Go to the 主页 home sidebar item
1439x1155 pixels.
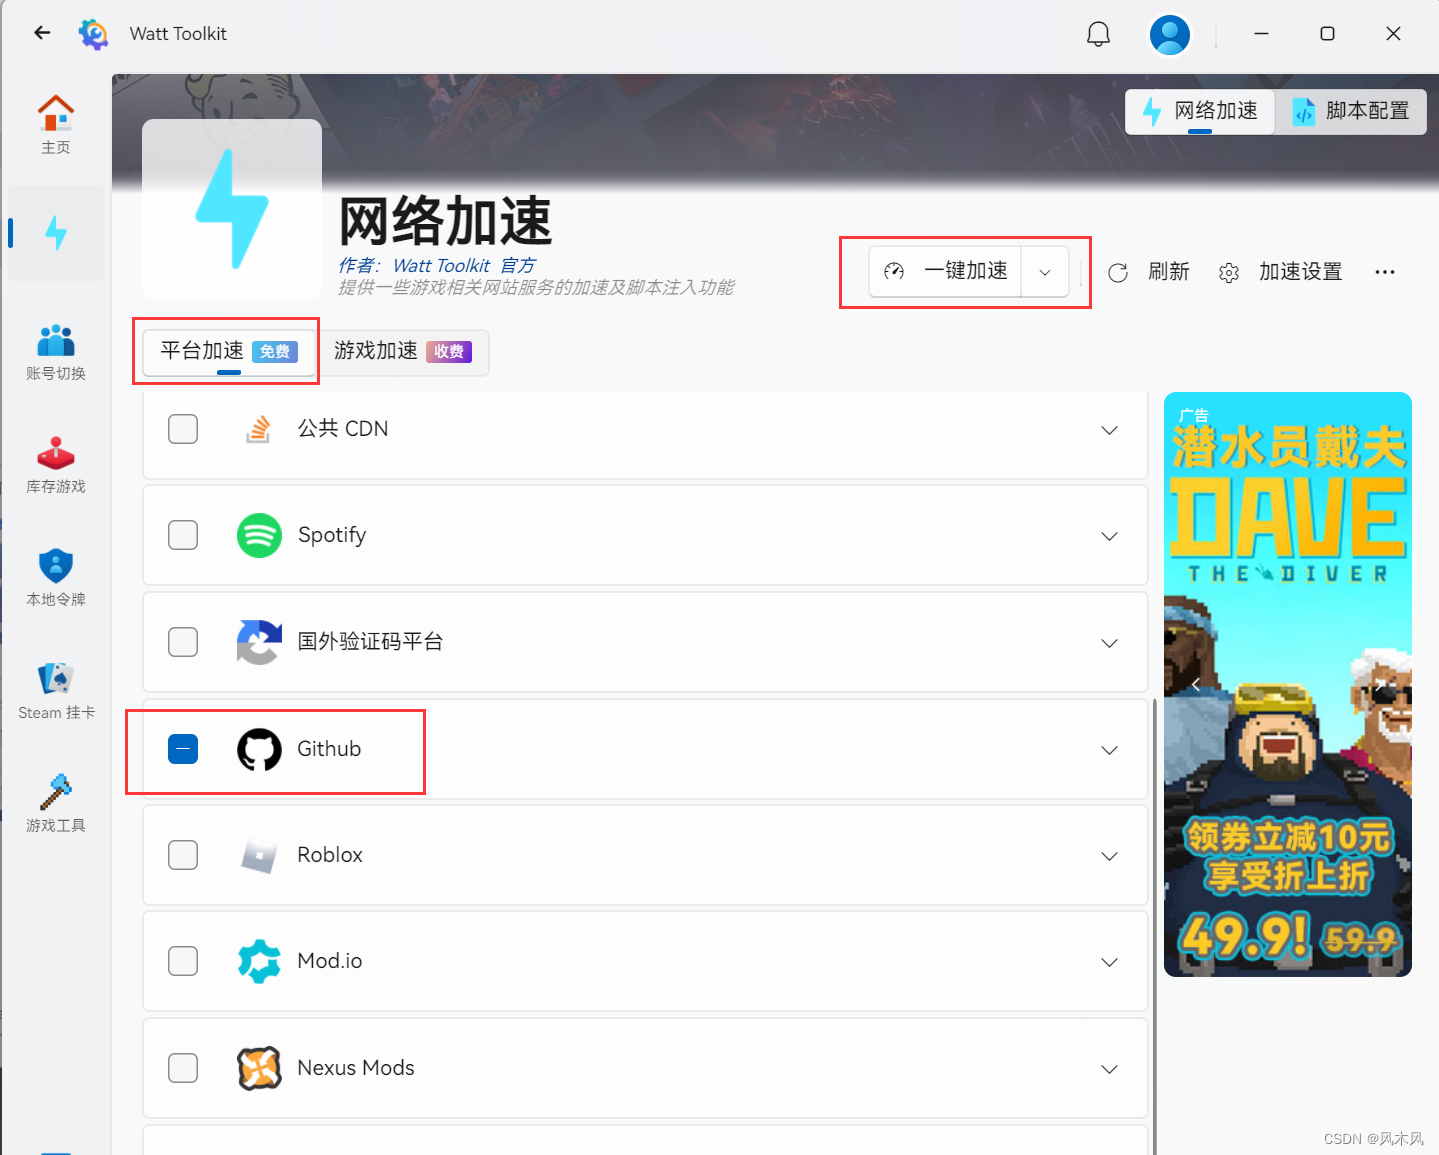[x=56, y=124]
